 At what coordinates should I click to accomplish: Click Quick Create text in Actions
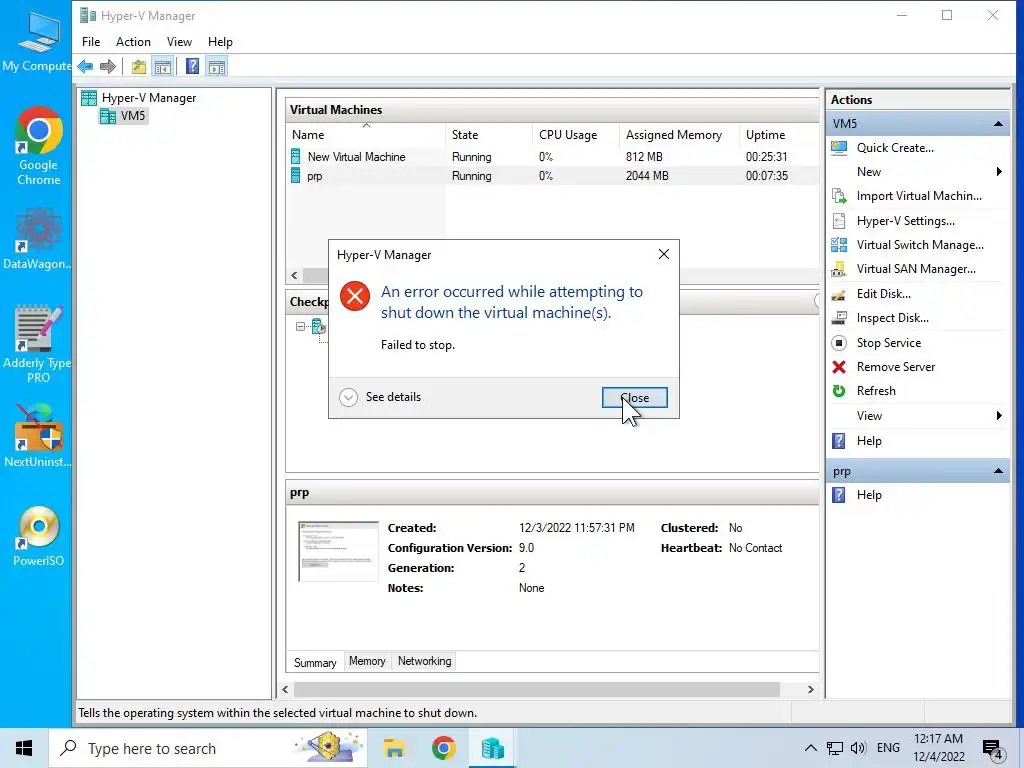pos(895,148)
